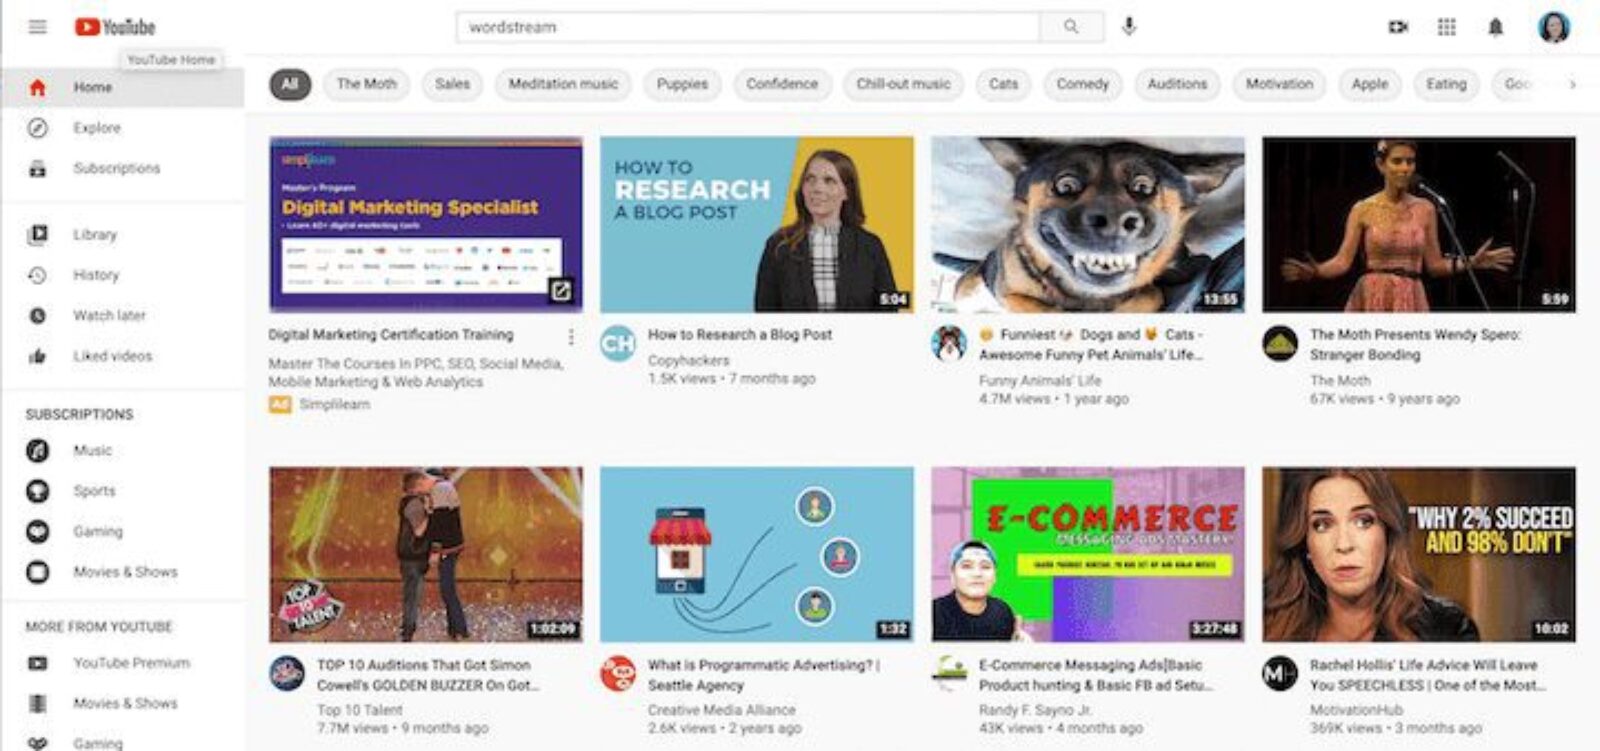Open the YouTube apps grid icon
Screen dimensions: 1600x751
[1447, 27]
